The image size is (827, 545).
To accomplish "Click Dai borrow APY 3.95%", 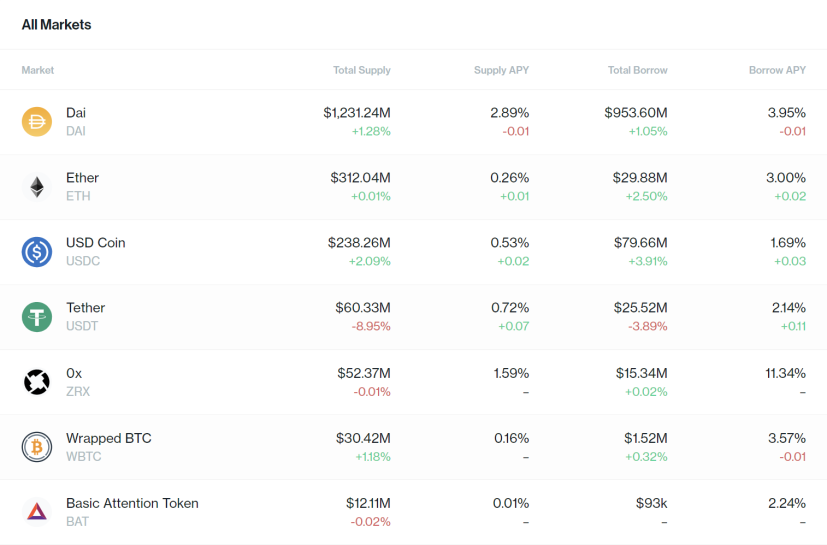I will pyautogui.click(x=787, y=113).
